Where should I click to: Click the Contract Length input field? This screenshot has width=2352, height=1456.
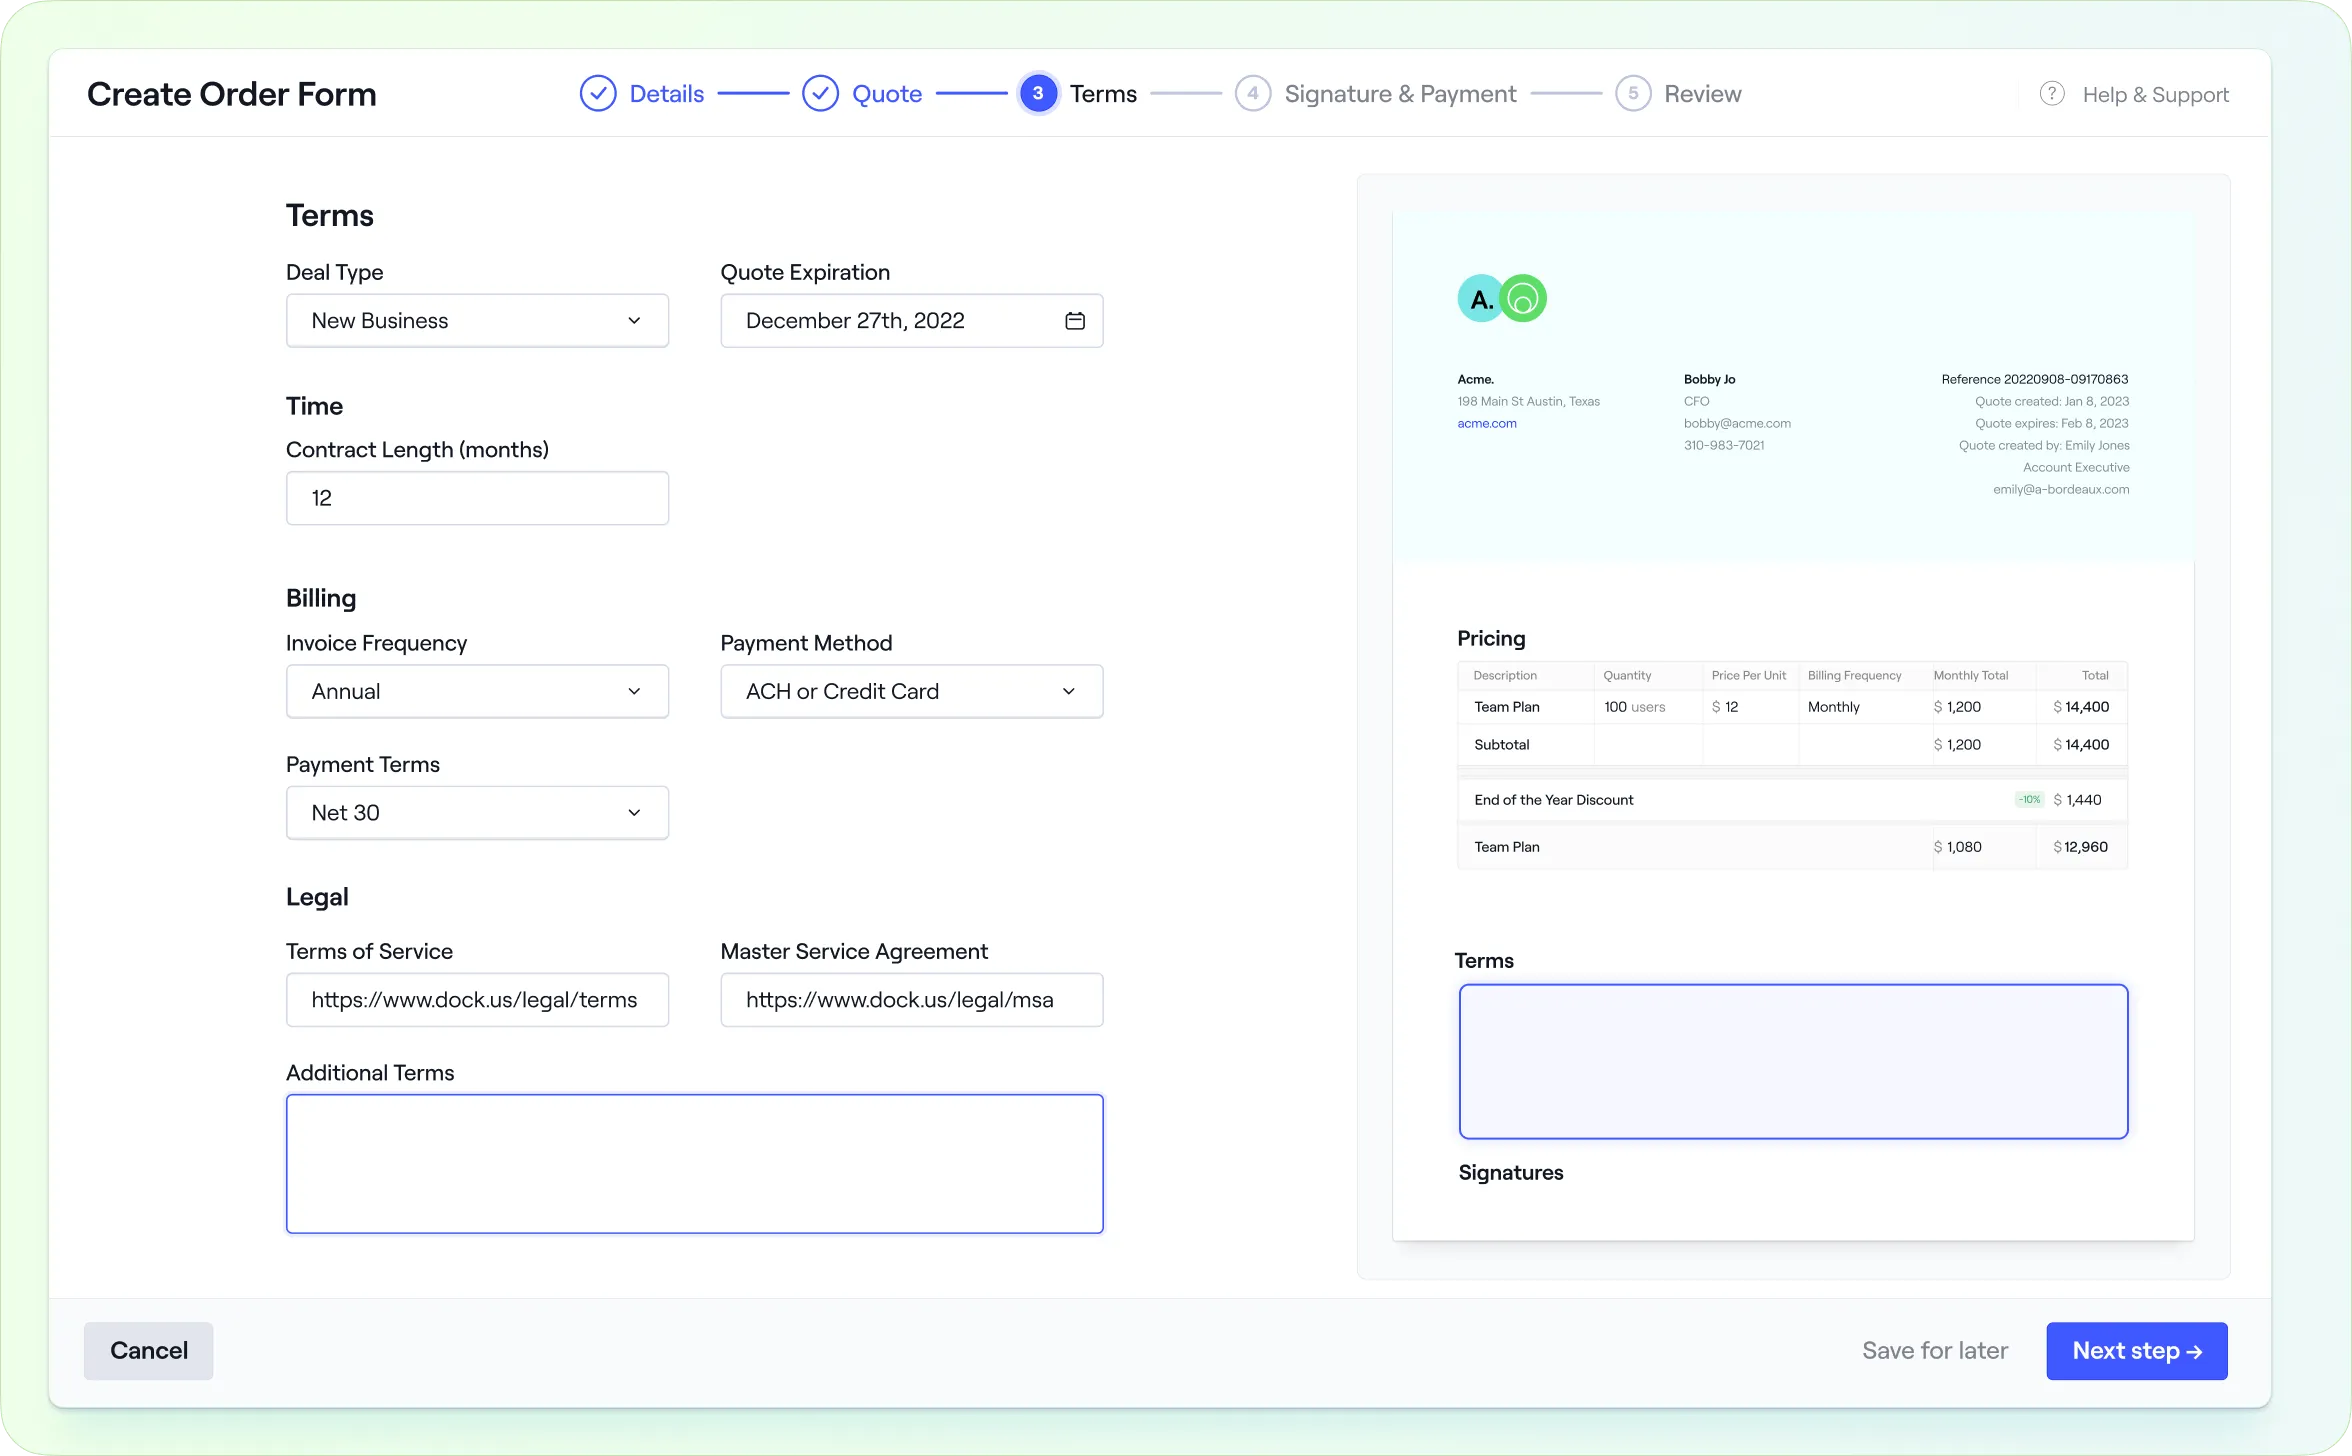477,498
